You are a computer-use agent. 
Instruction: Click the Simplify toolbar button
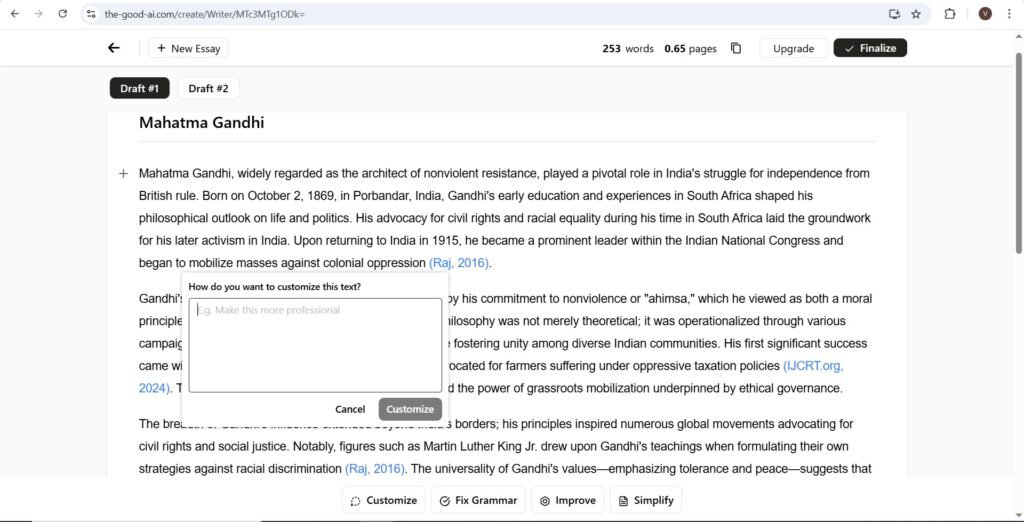pos(645,500)
